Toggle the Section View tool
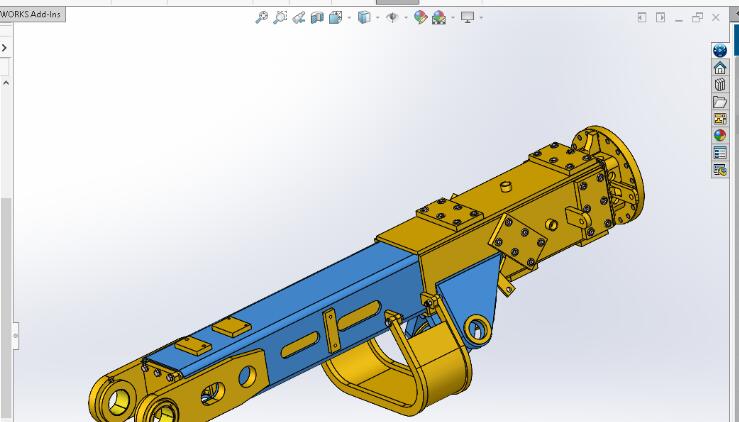The image size is (739, 422). click(317, 18)
